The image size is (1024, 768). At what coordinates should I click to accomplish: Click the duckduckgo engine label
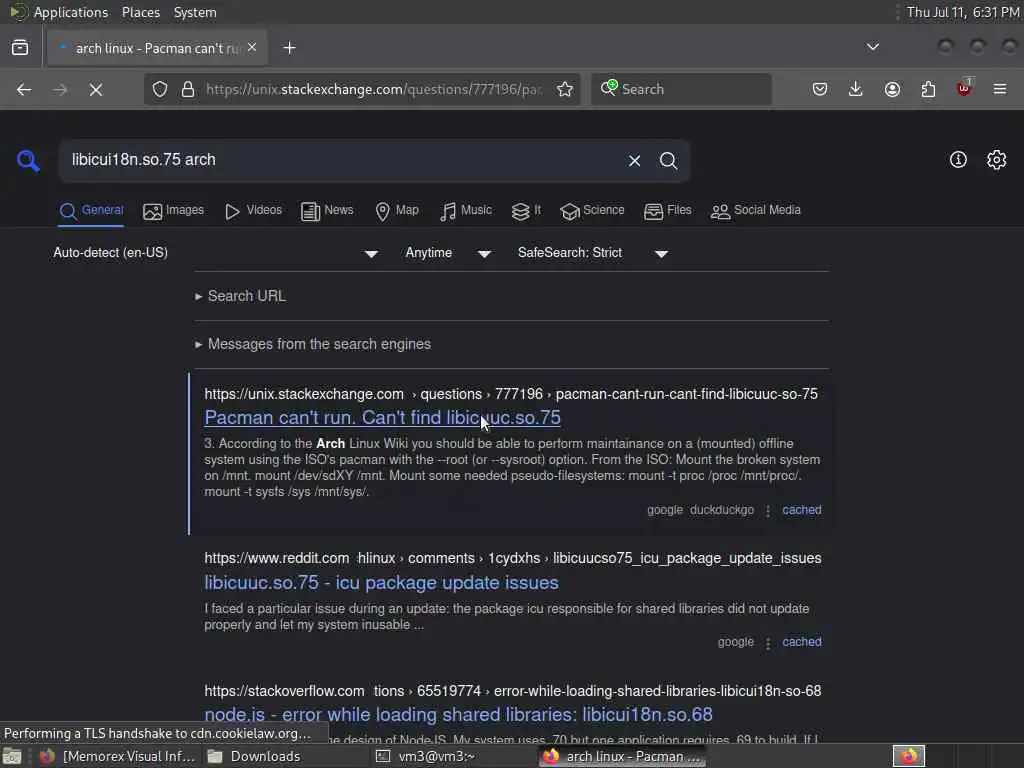722,510
